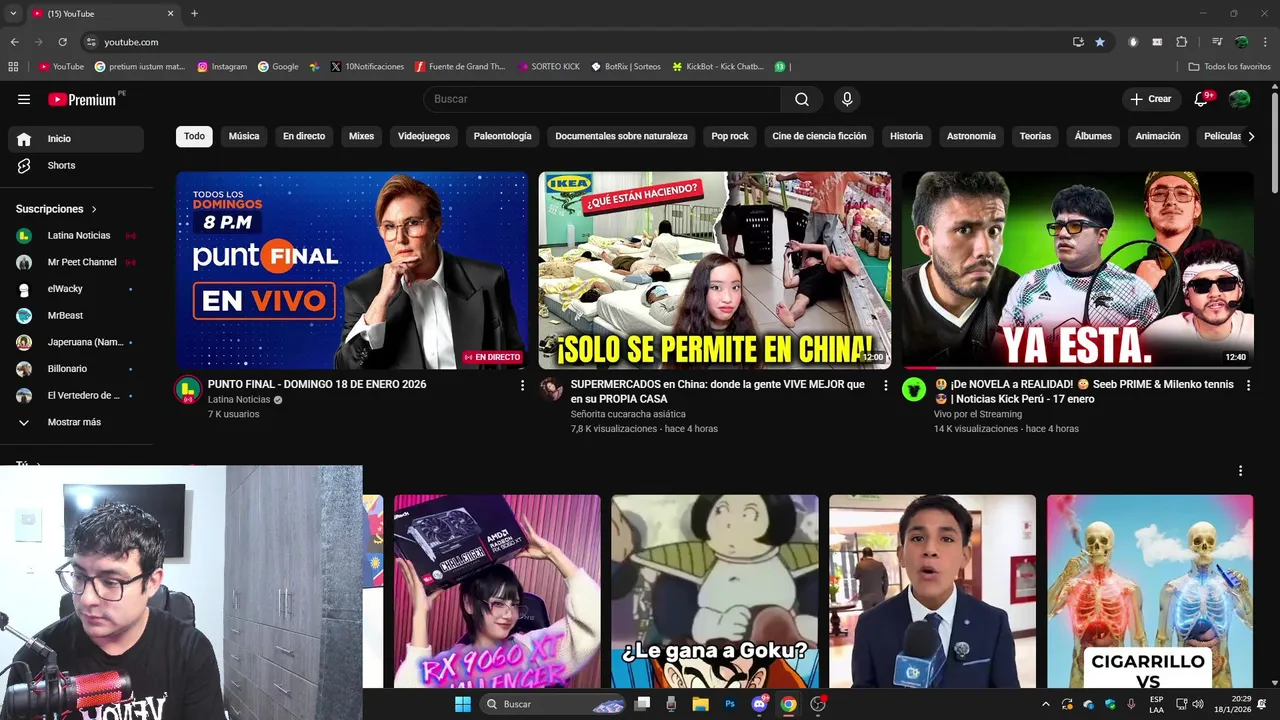Open Discord from the taskbar
Image resolution: width=1280 pixels, height=720 pixels.
point(759,704)
